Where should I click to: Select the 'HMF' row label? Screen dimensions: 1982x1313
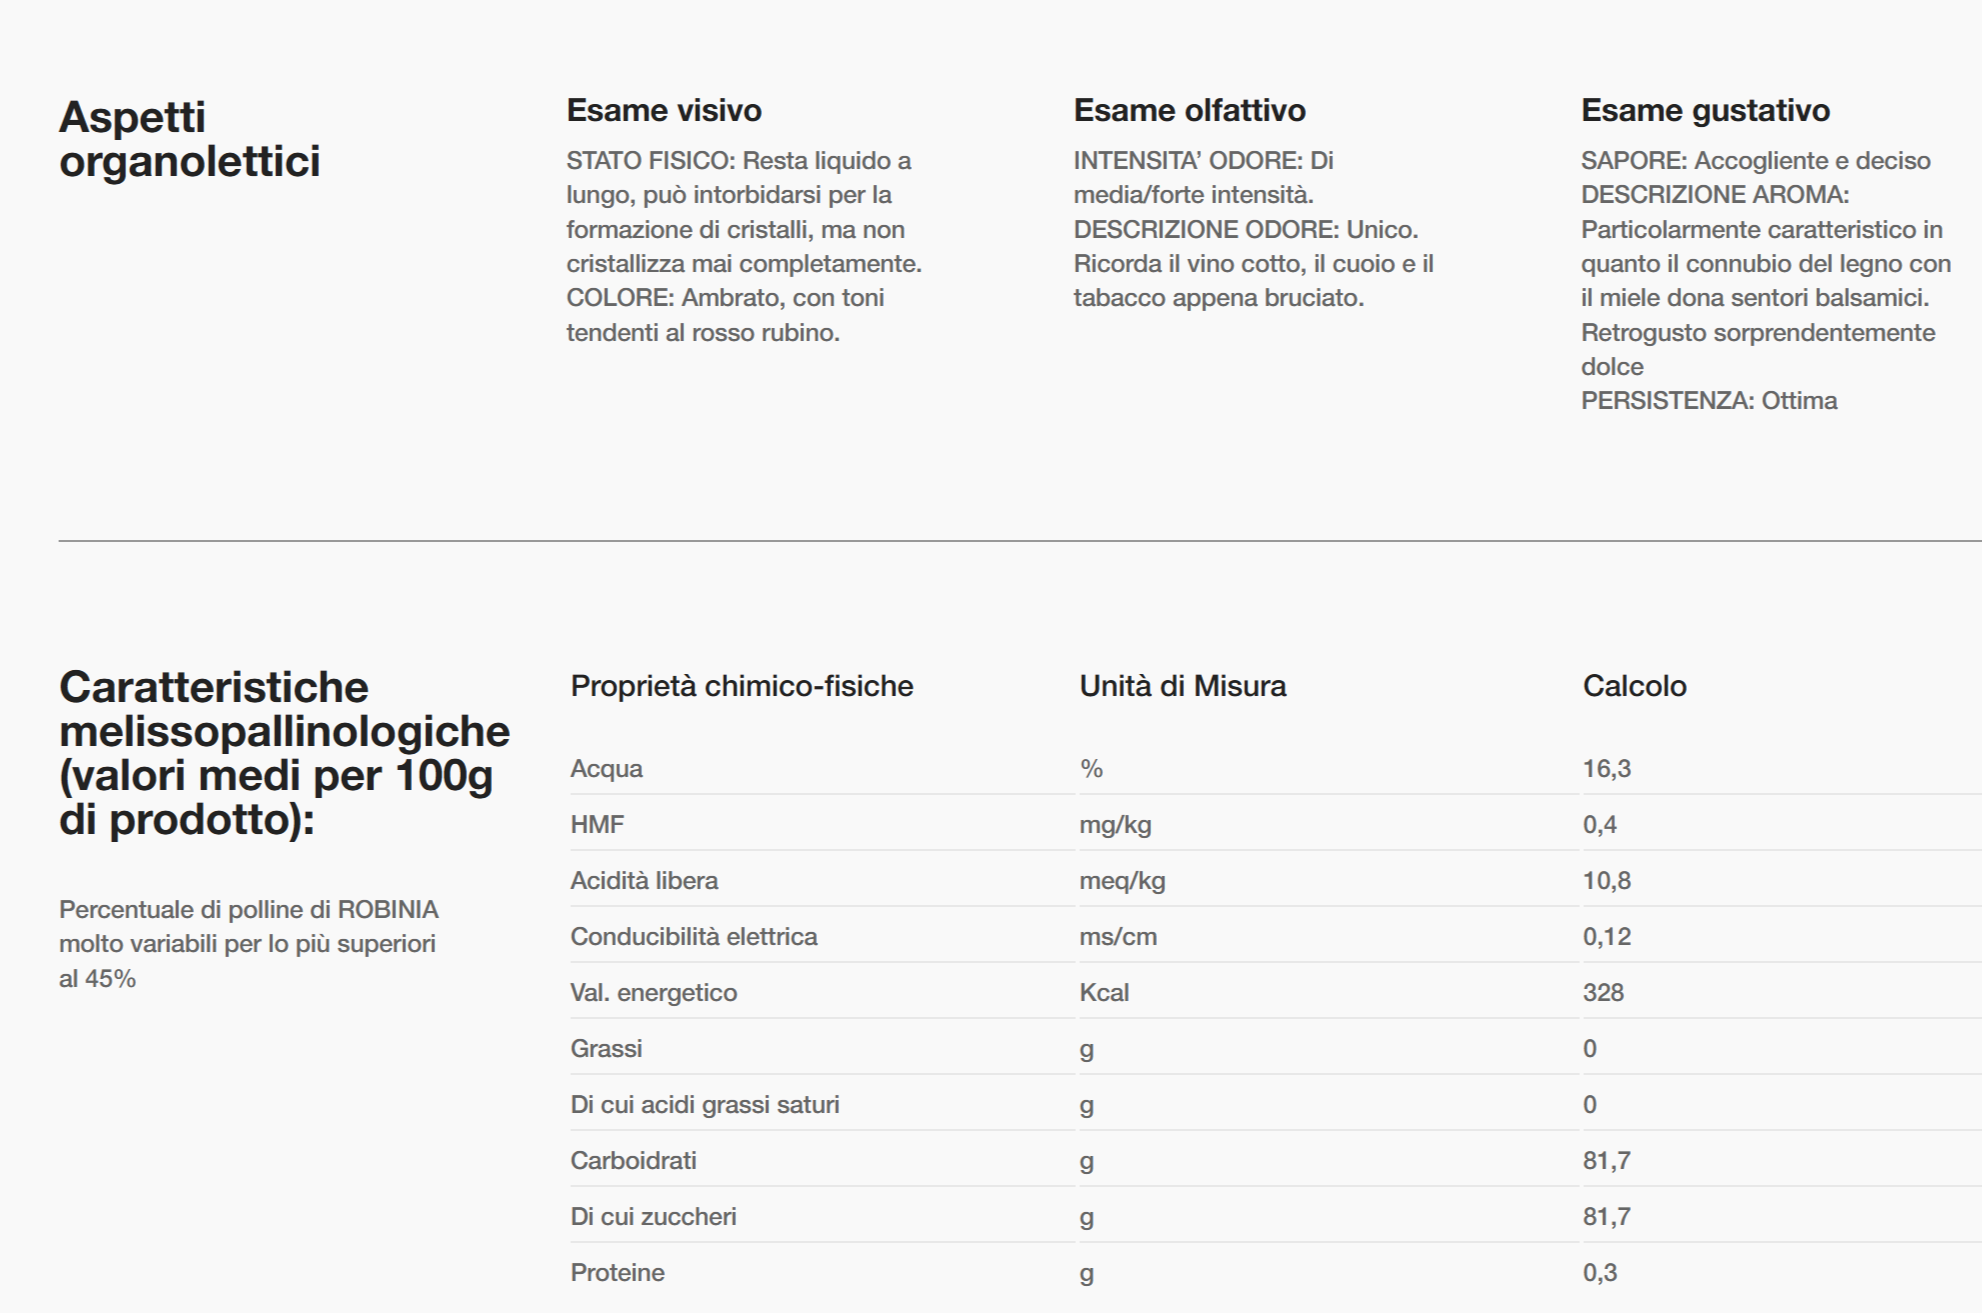(x=597, y=825)
